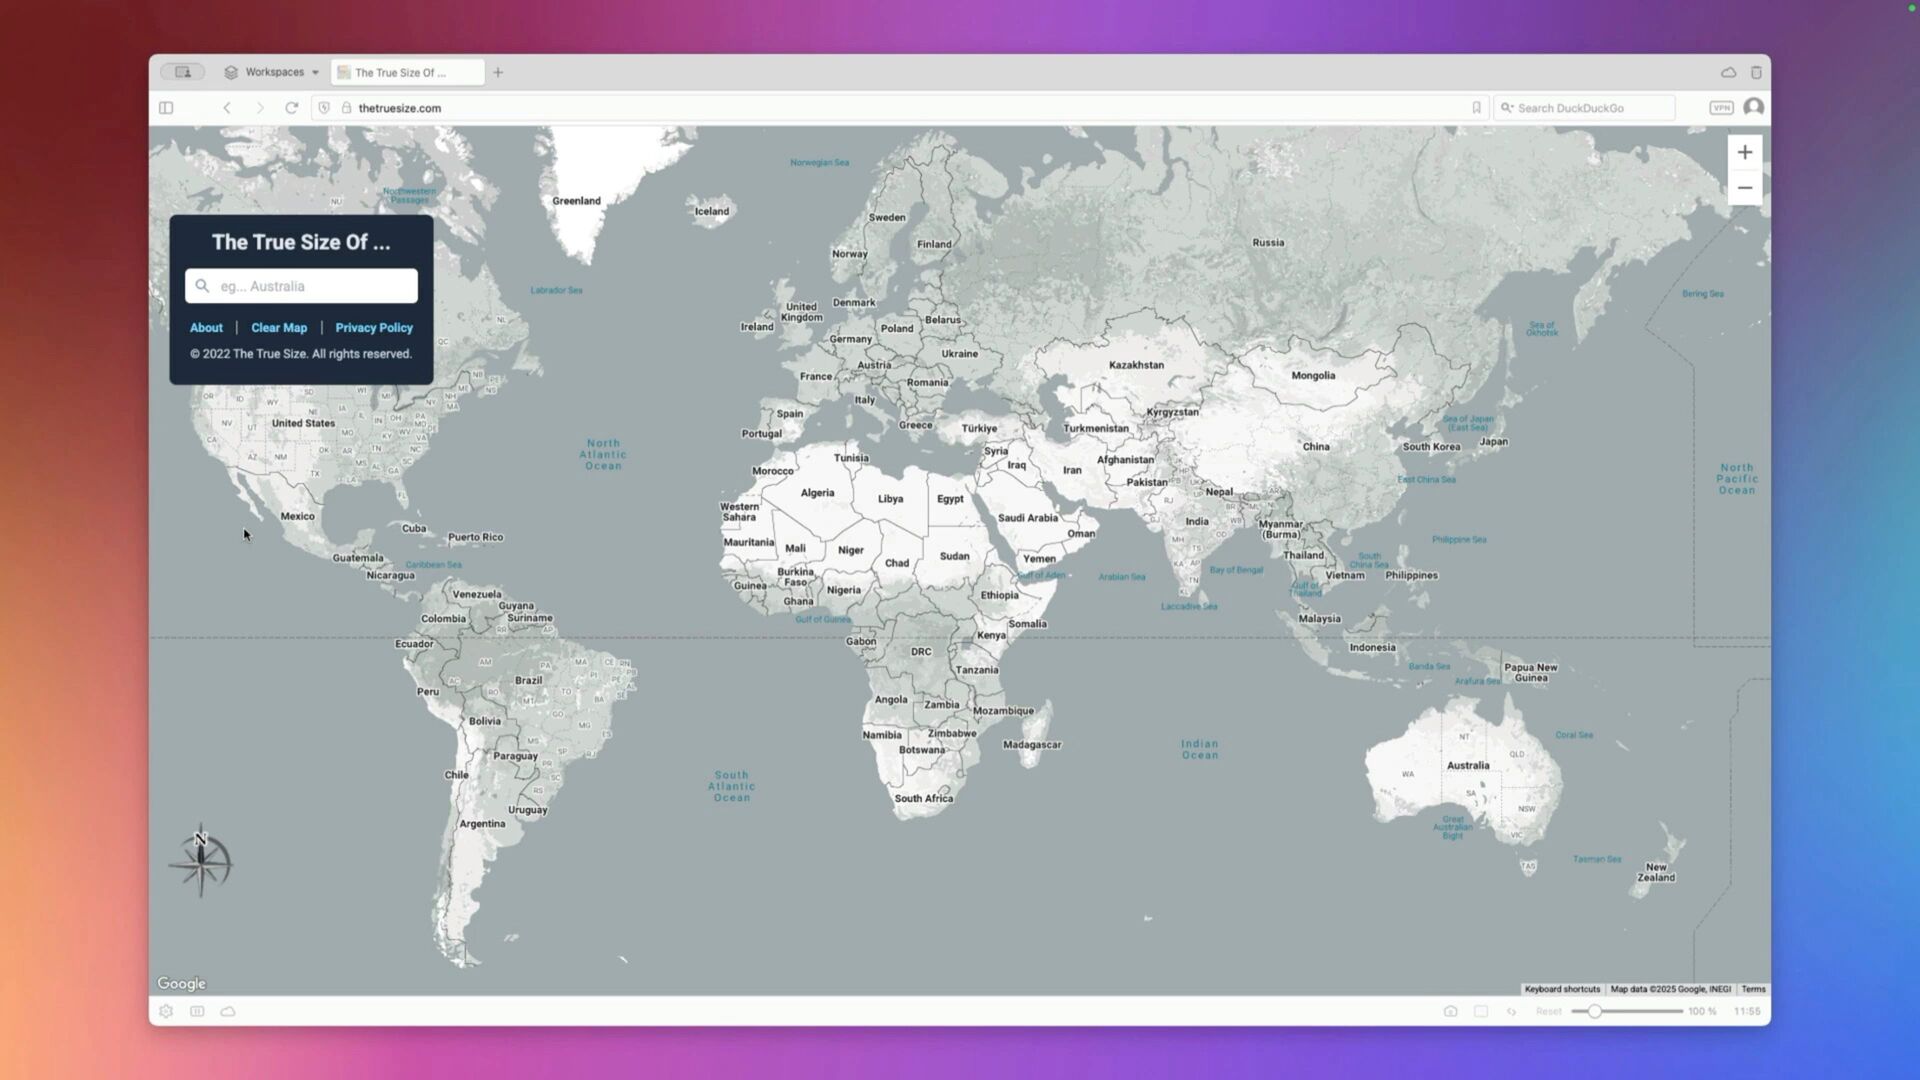Click the Saudi Arabia label on map

click(x=1027, y=518)
